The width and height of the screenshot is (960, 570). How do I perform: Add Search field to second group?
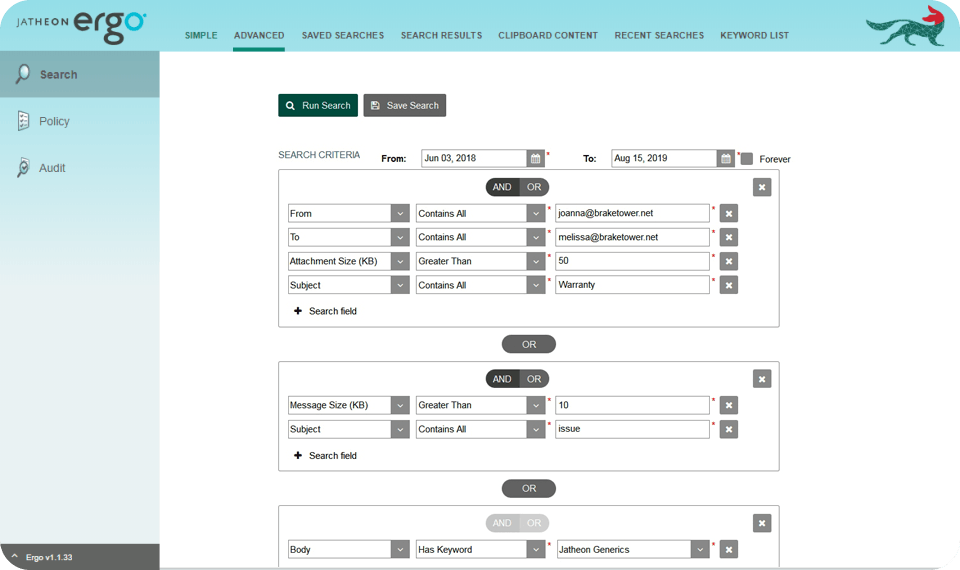325,456
